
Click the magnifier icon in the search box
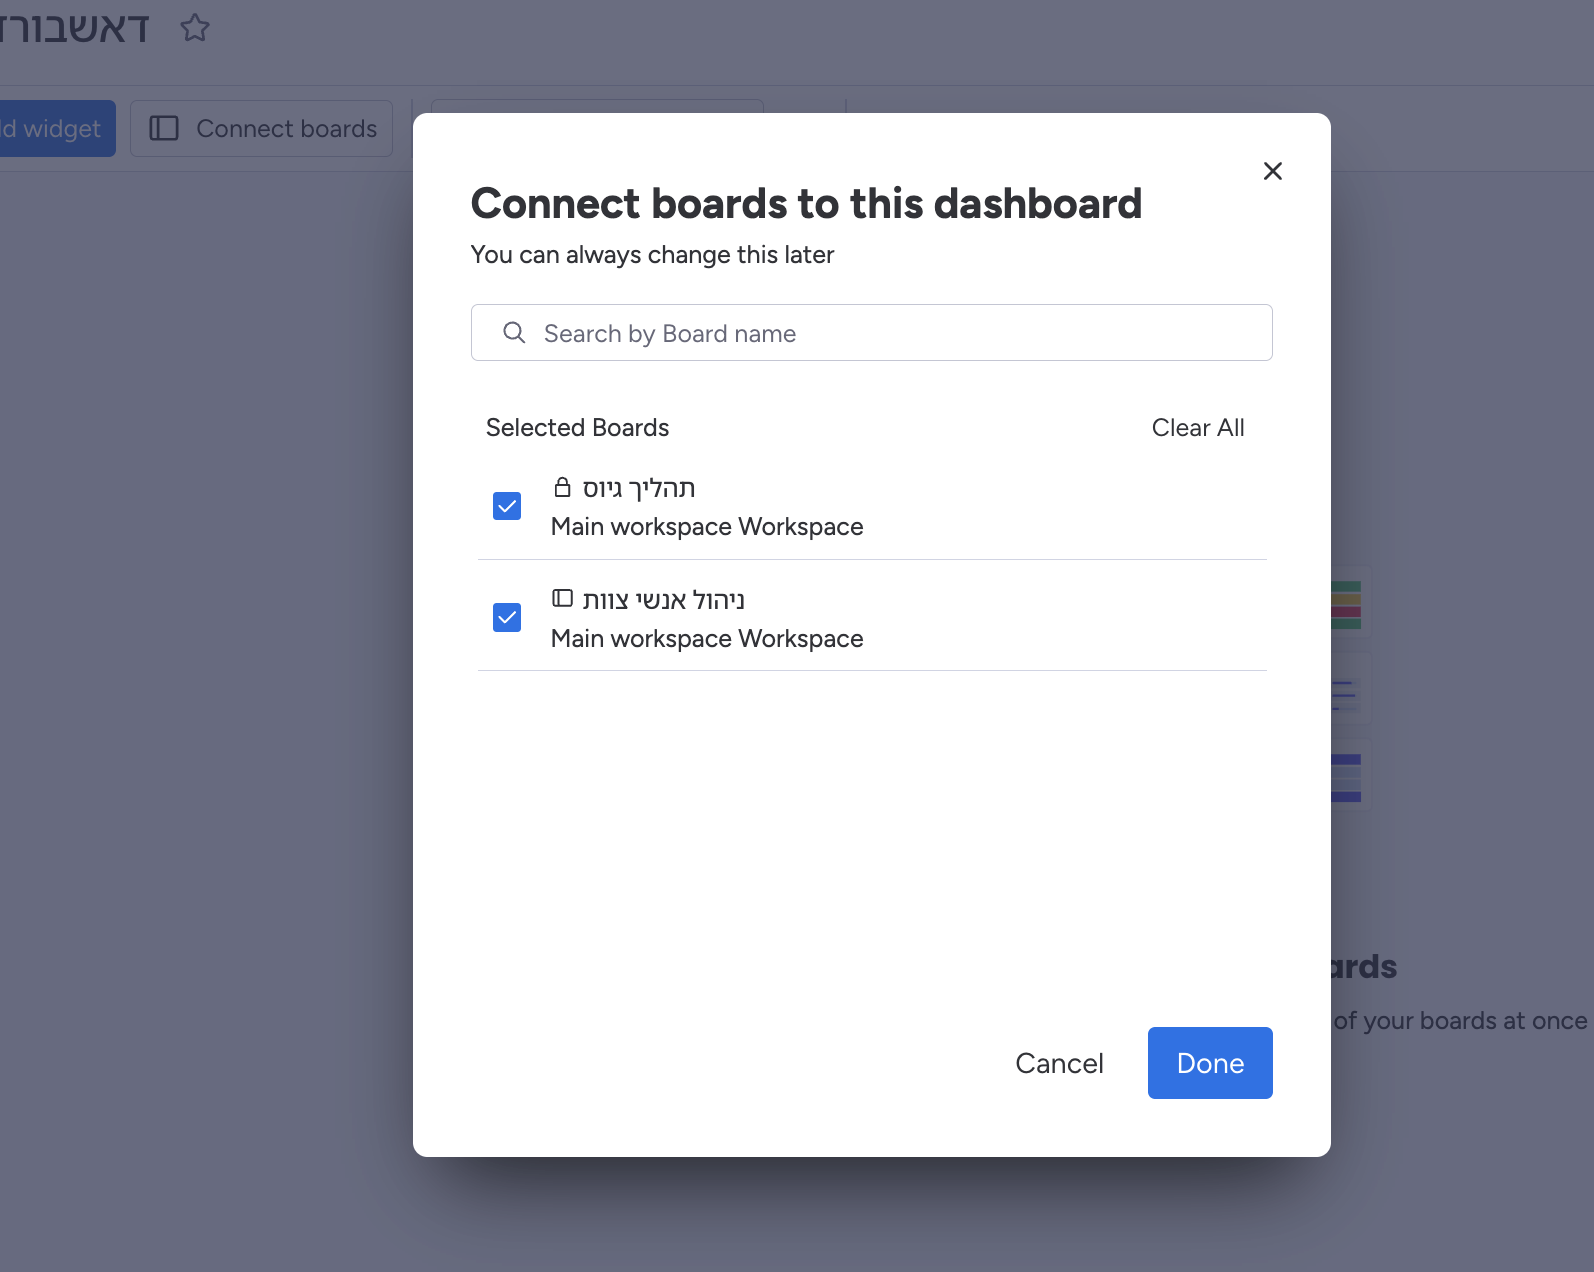point(514,333)
